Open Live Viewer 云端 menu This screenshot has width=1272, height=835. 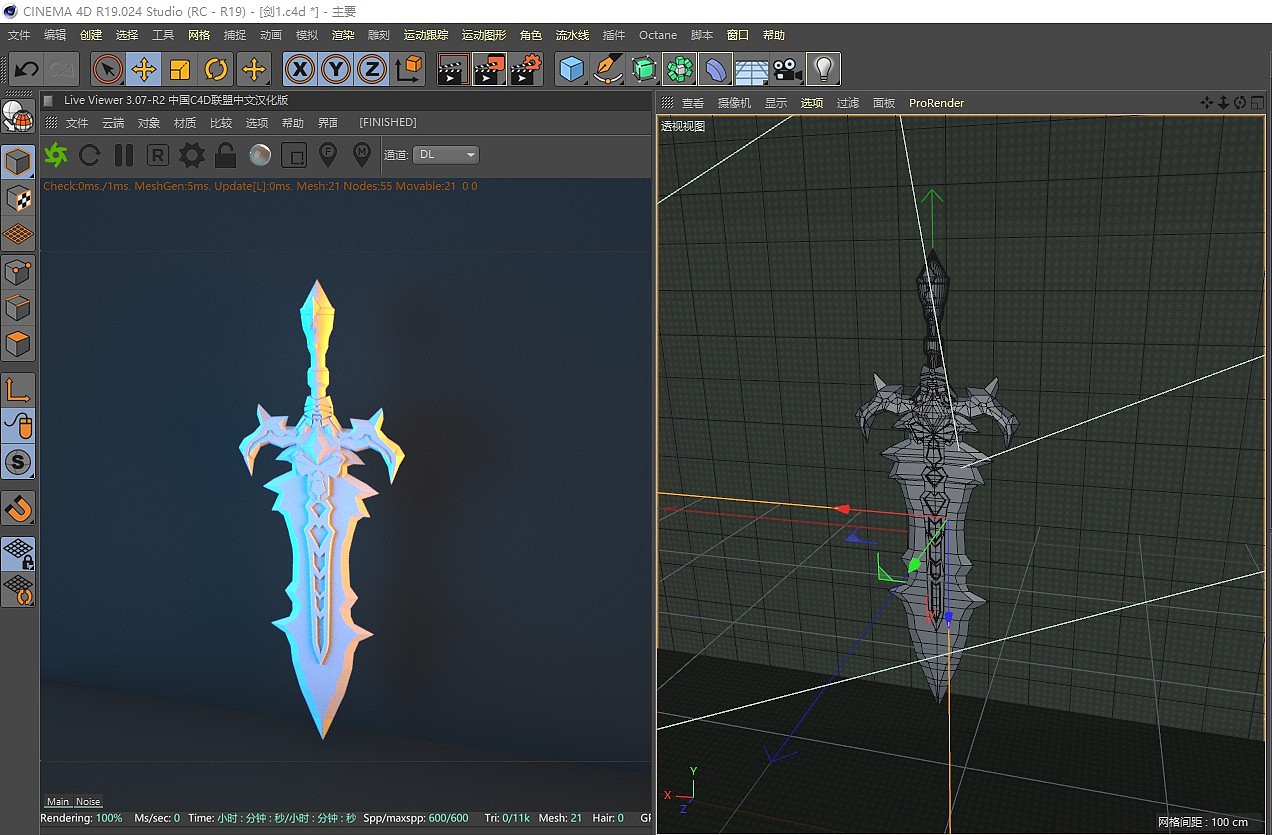pyautogui.click(x=113, y=123)
